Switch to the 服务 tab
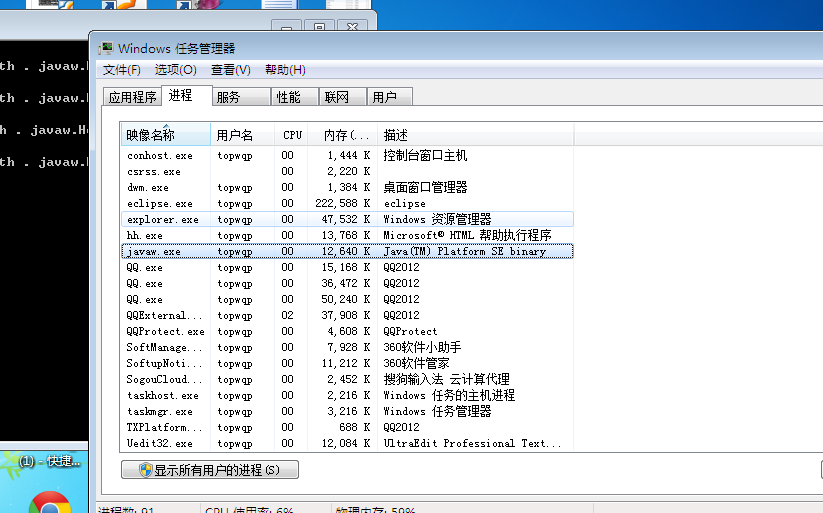This screenshot has height=513, width=823. point(241,97)
